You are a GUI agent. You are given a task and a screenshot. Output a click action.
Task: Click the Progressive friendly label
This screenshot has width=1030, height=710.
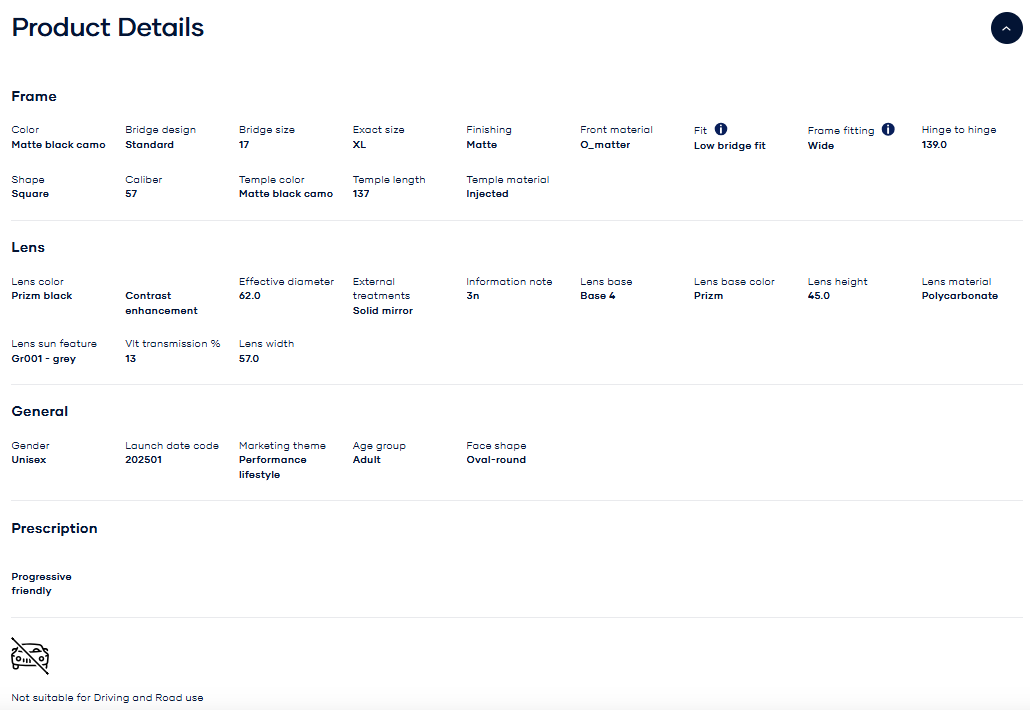tap(41, 584)
